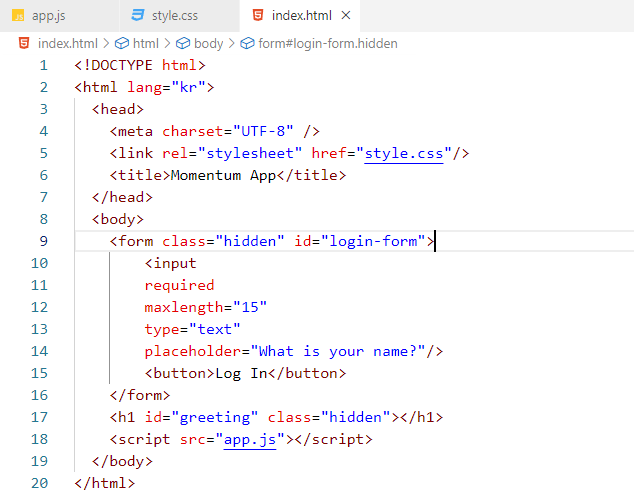Click the "UTF-8" charset value
Screen dimensions: 634x499
click(x=263, y=131)
